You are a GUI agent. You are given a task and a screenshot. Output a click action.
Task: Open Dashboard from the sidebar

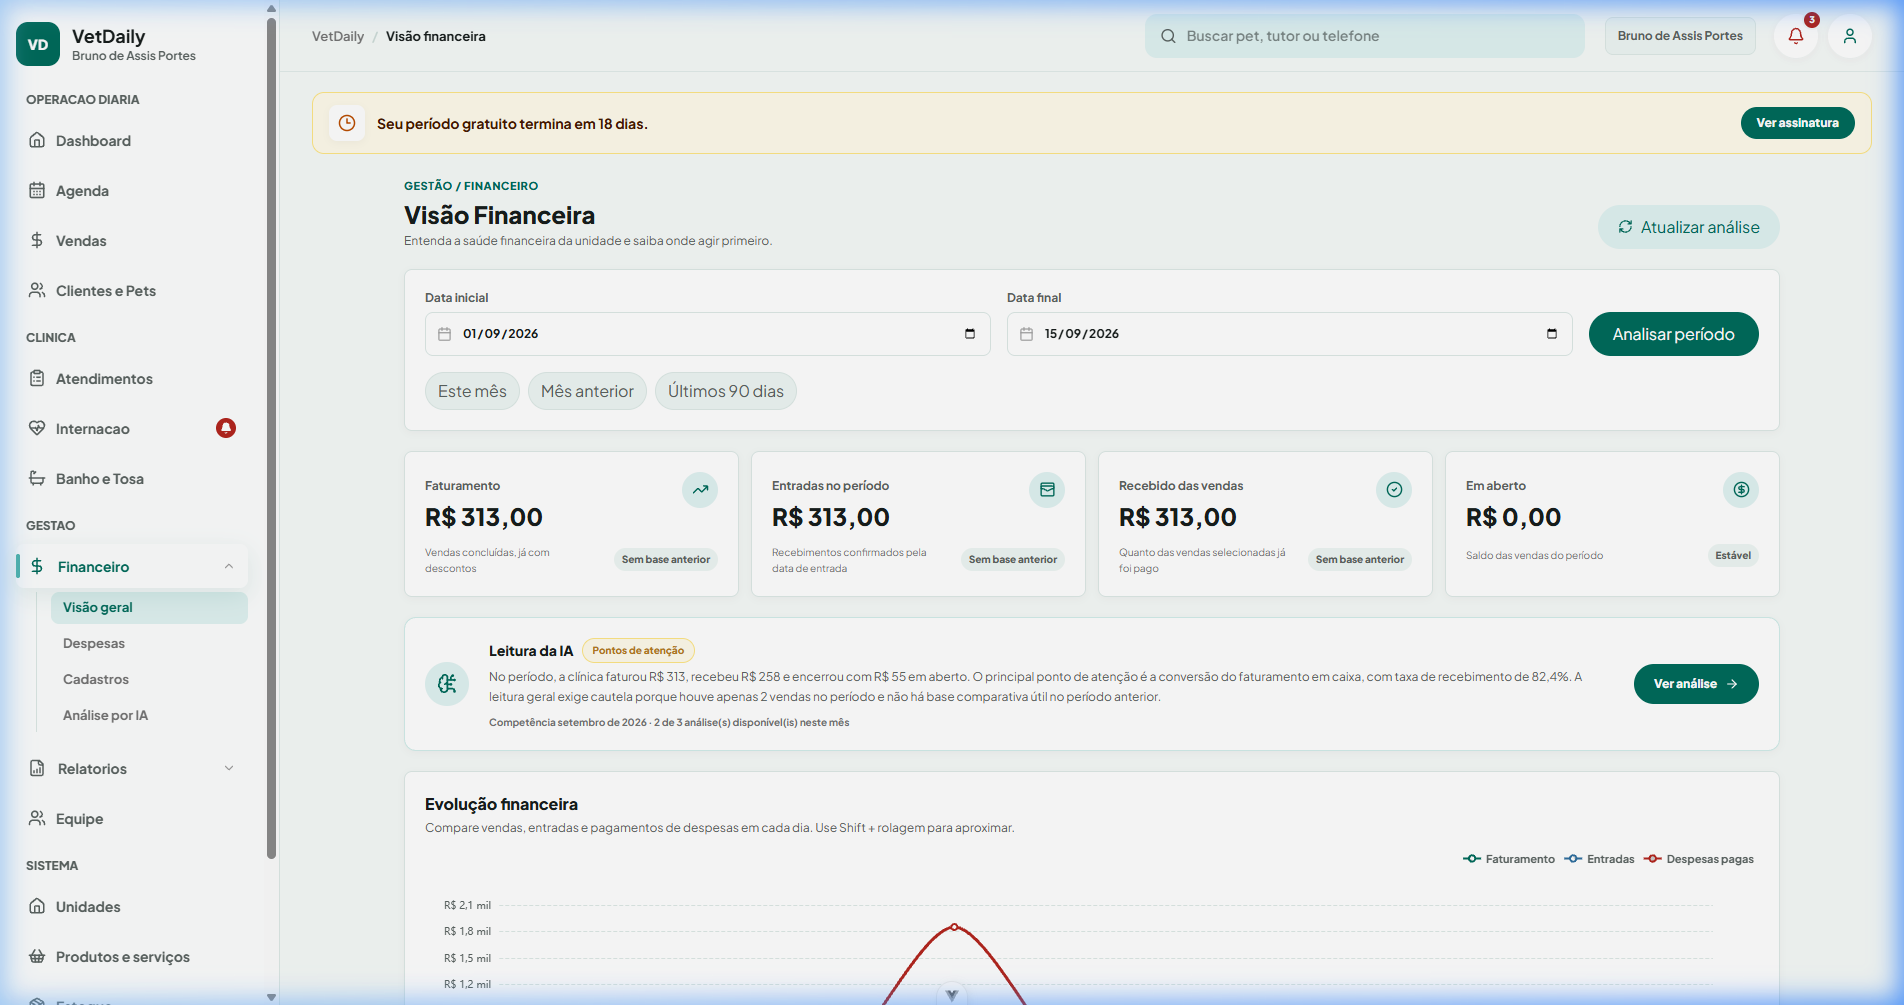click(132, 141)
